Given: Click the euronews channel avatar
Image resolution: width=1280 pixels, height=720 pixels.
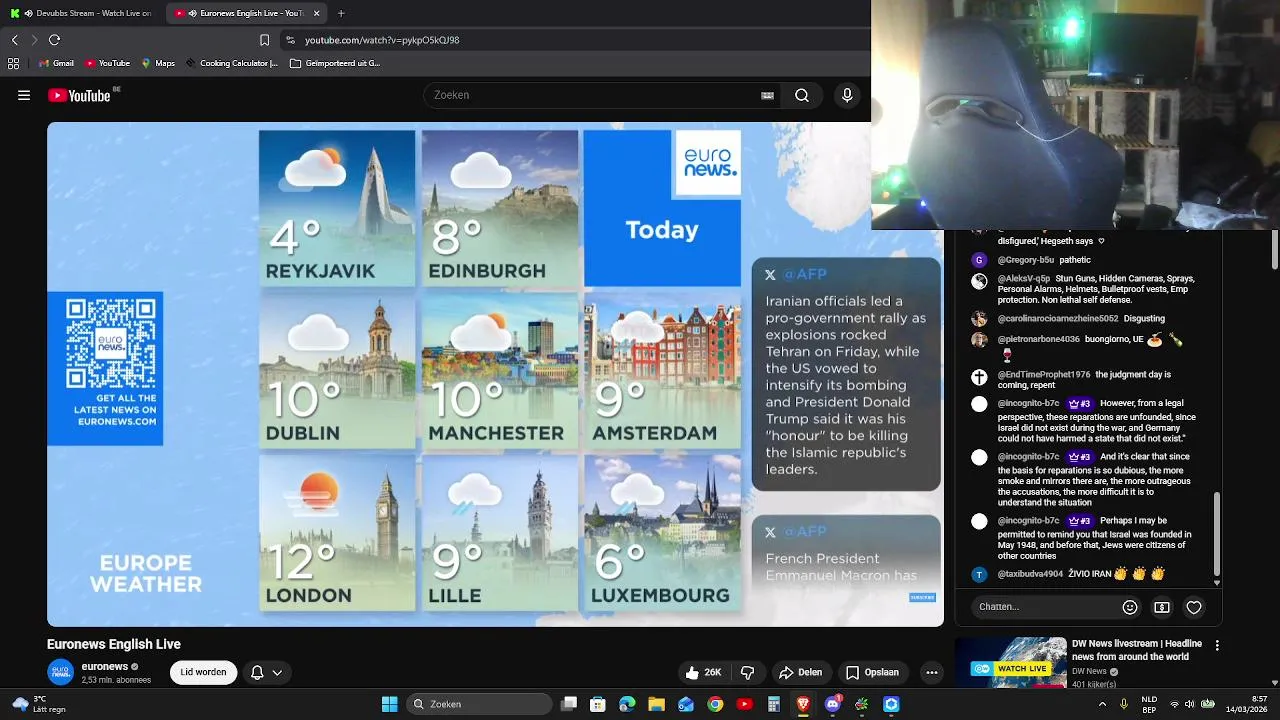Looking at the screenshot, I should (61, 672).
